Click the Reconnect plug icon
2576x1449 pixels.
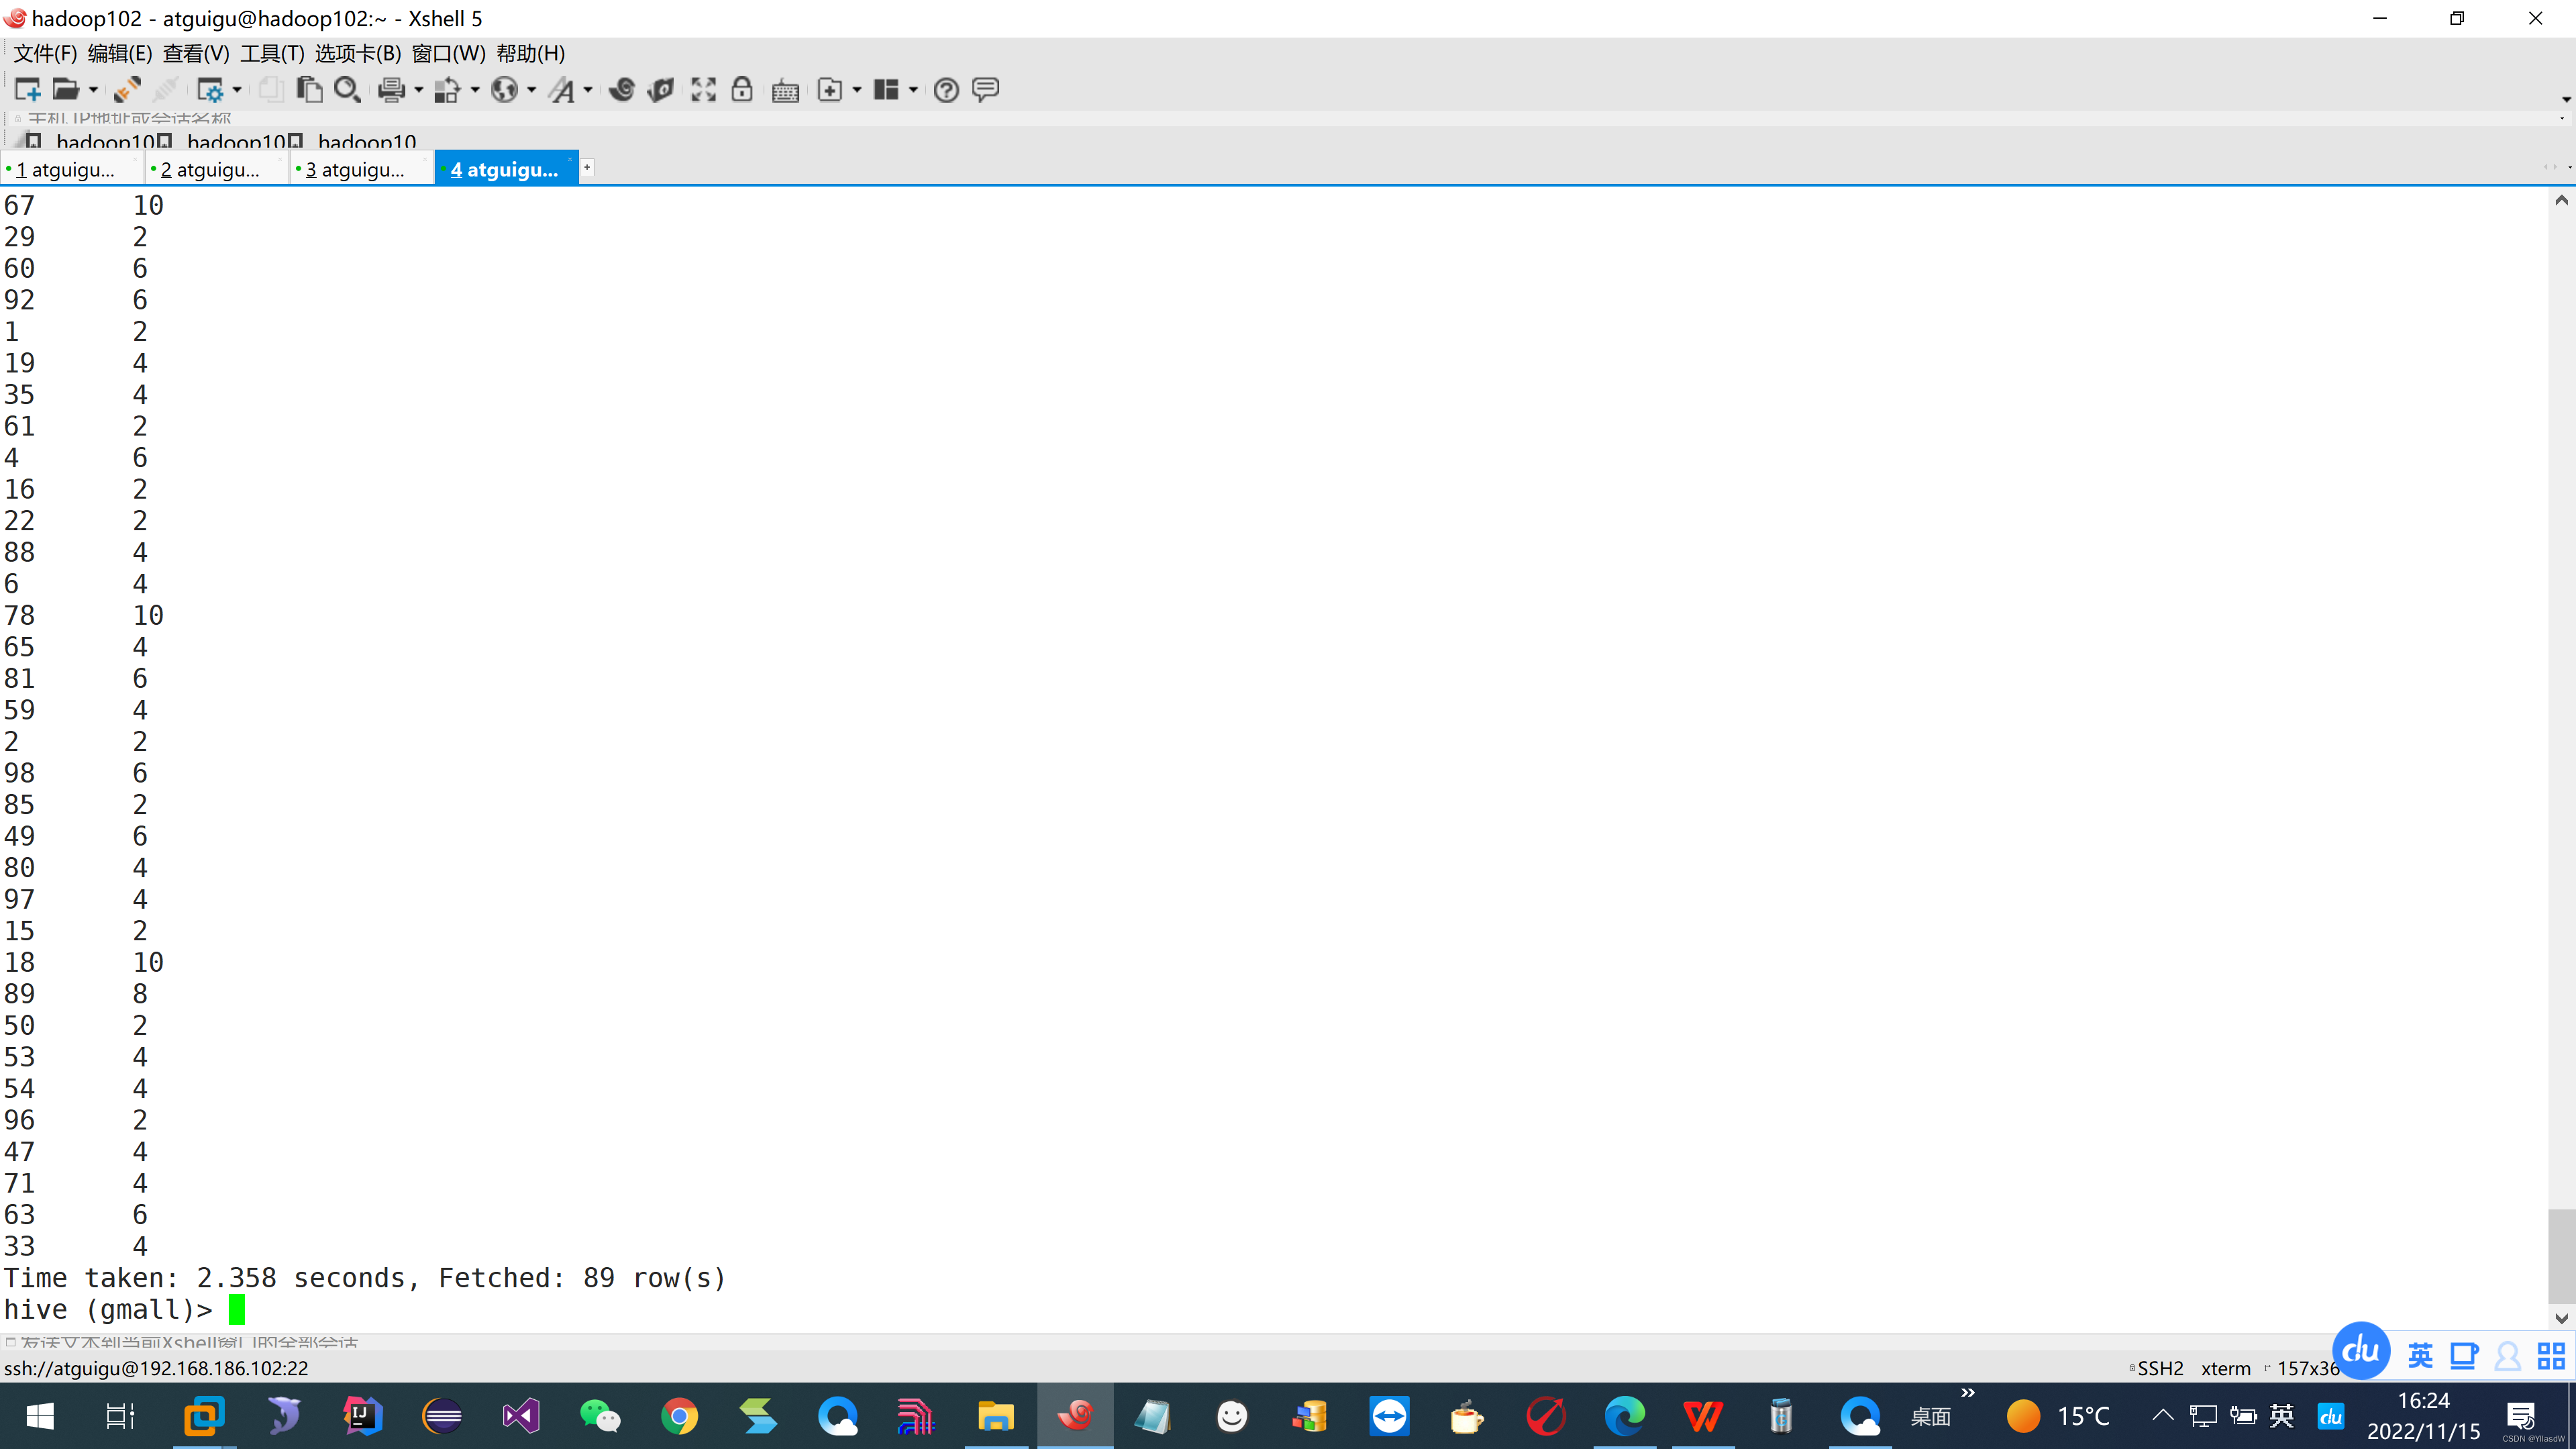click(x=127, y=90)
